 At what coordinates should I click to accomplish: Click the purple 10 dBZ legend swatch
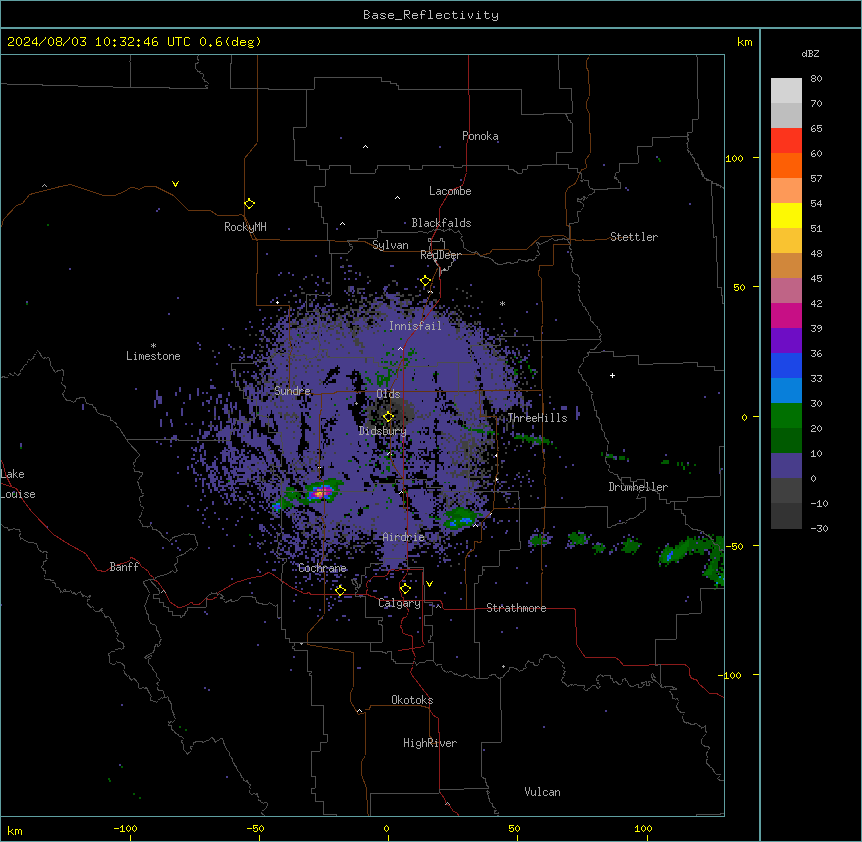786,466
